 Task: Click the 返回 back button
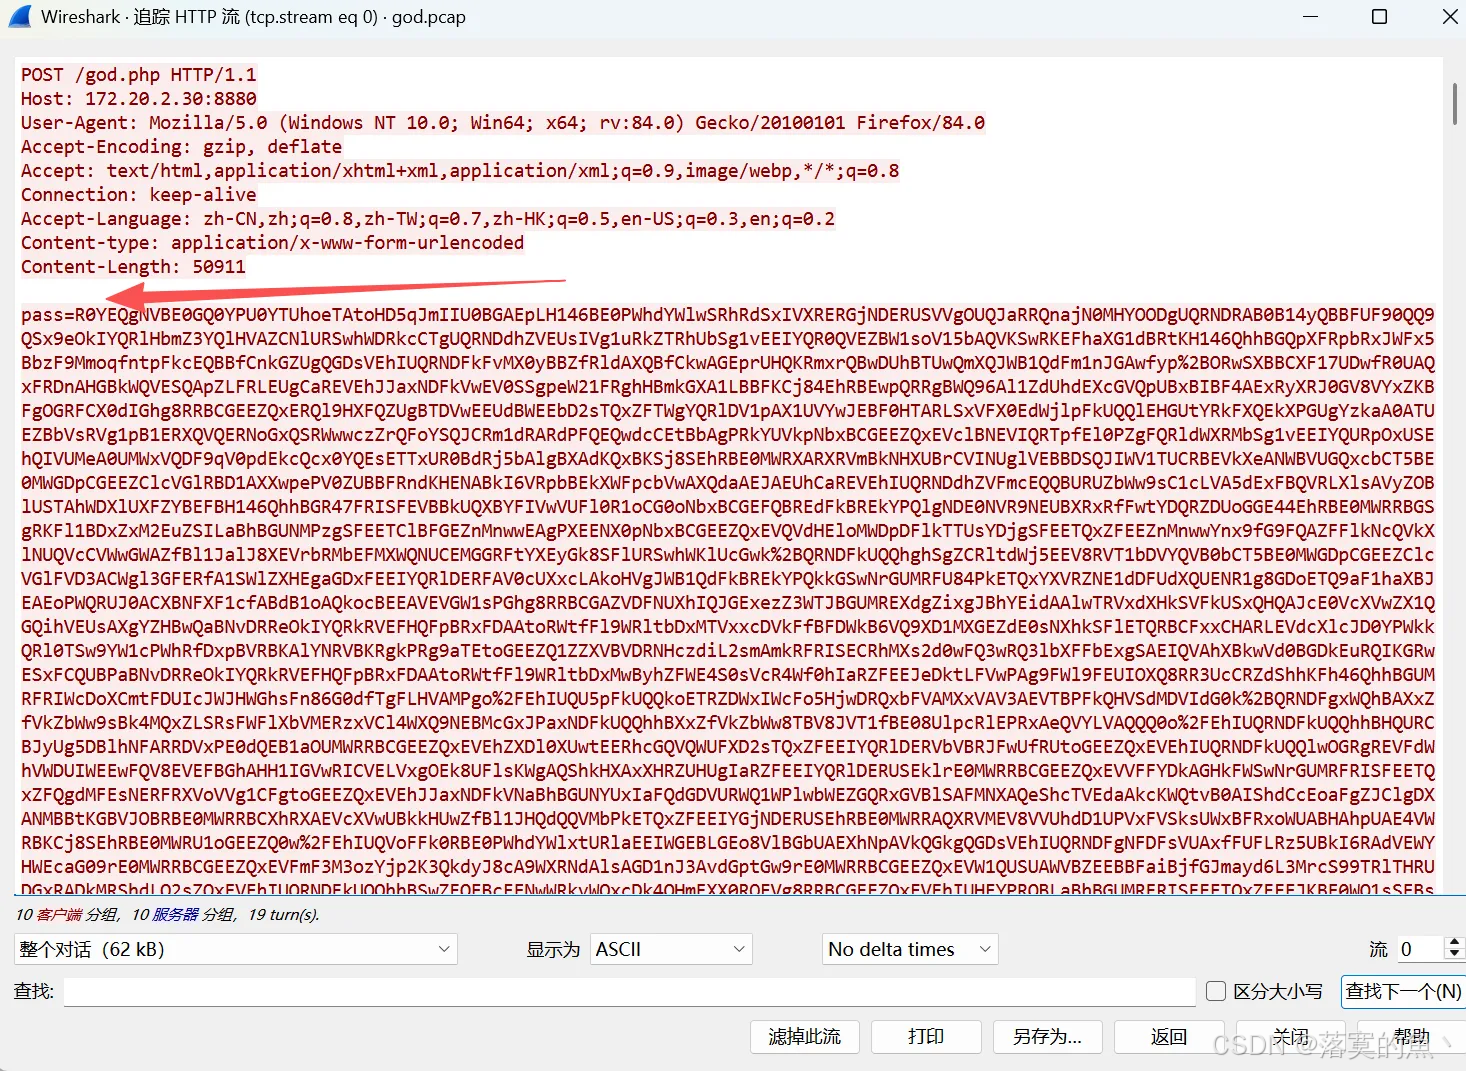1169,1037
